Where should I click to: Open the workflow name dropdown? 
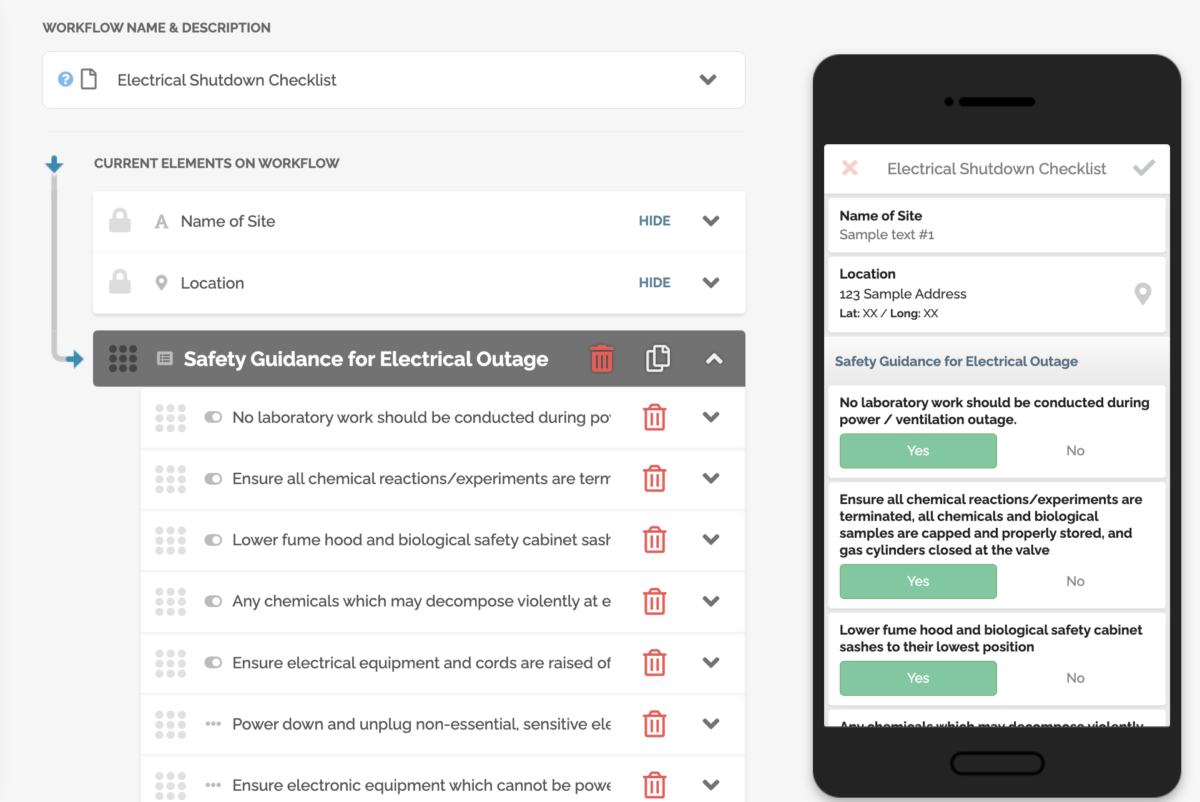click(708, 79)
